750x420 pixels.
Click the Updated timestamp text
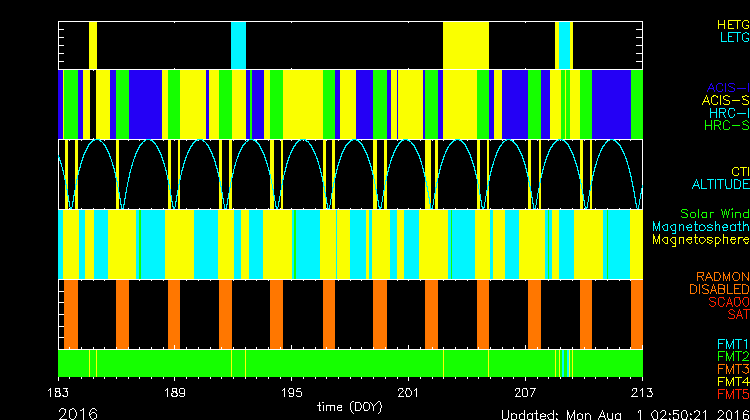(621, 413)
